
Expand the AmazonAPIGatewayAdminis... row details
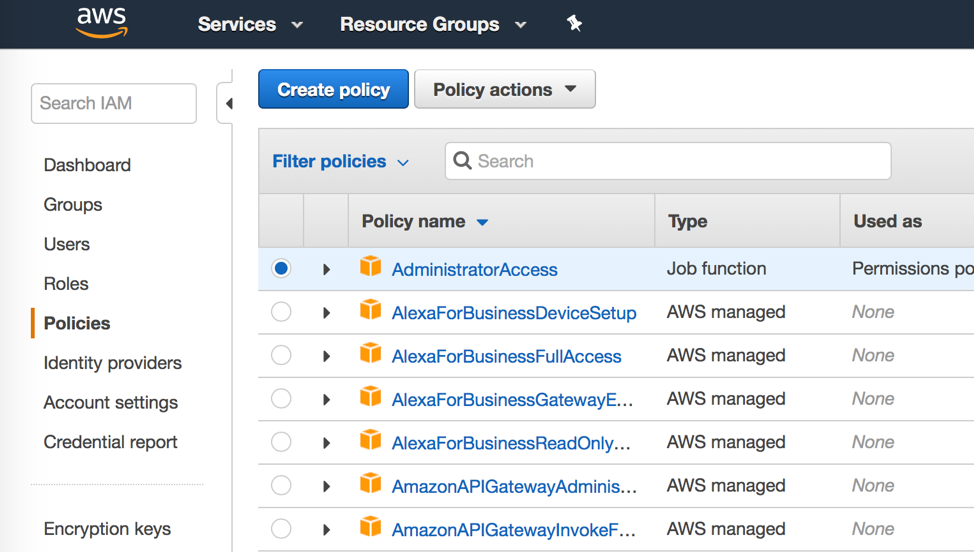(326, 487)
